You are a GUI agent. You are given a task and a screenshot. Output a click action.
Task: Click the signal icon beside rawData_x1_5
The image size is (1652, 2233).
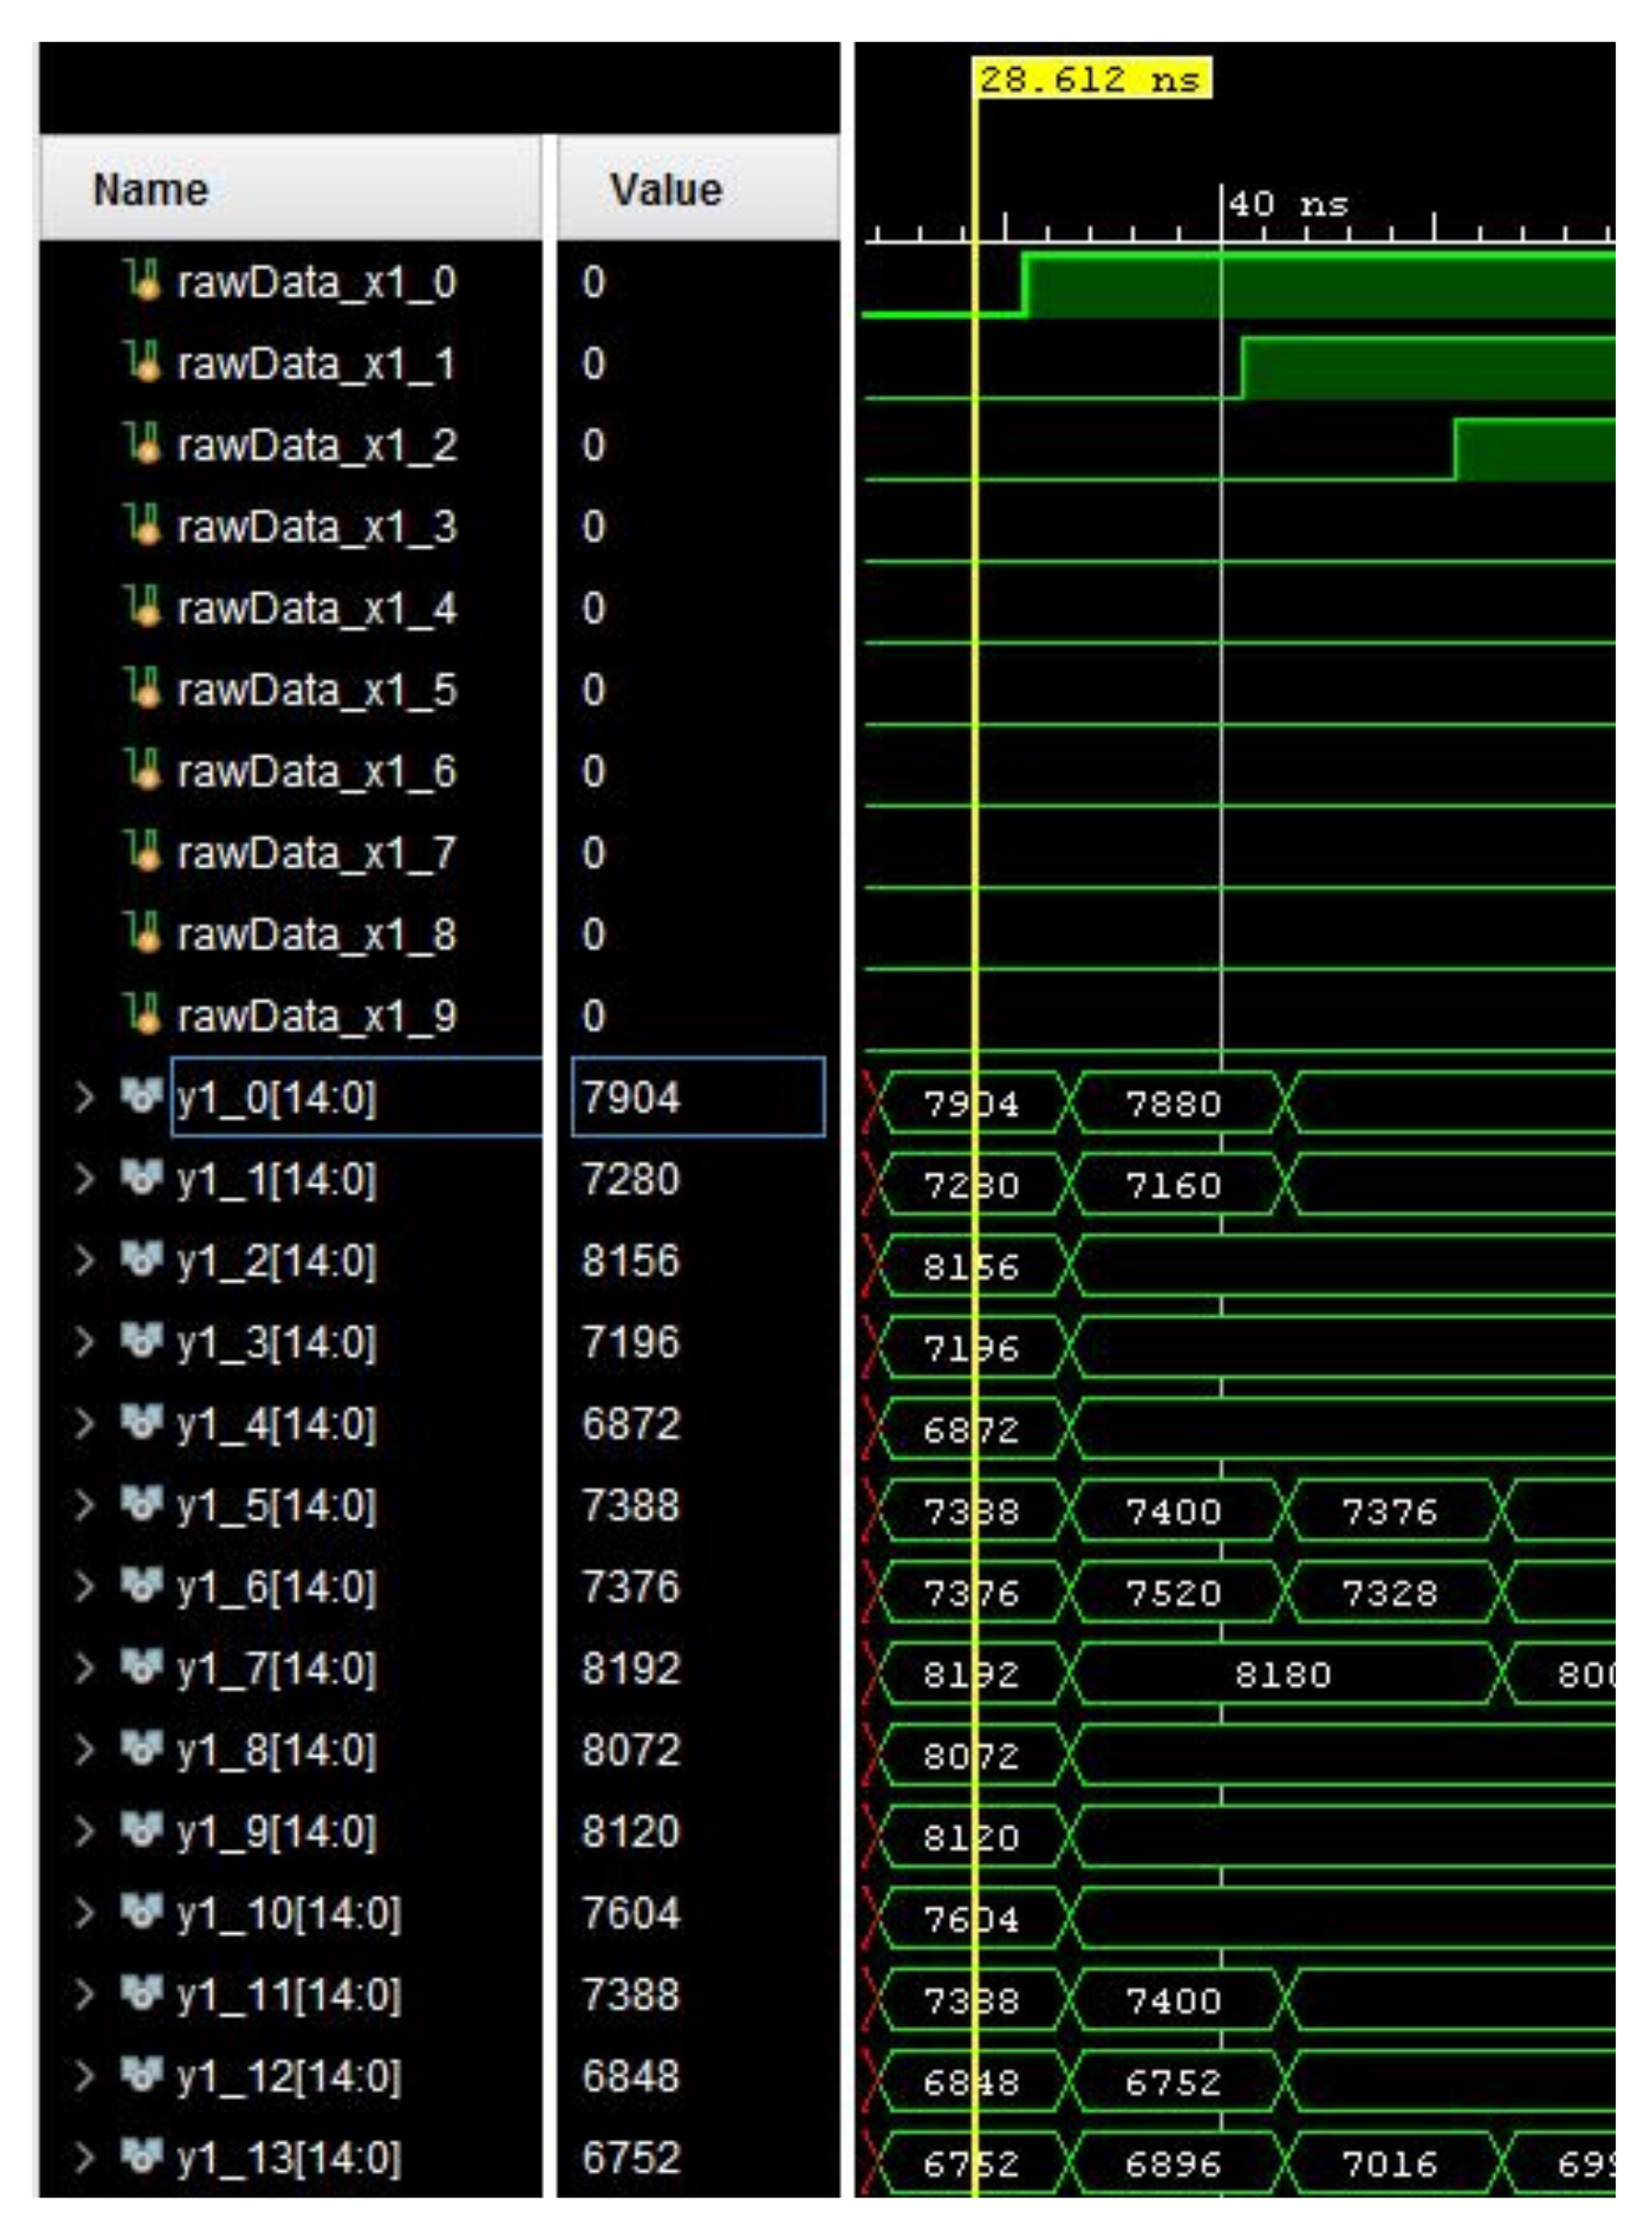tap(143, 688)
